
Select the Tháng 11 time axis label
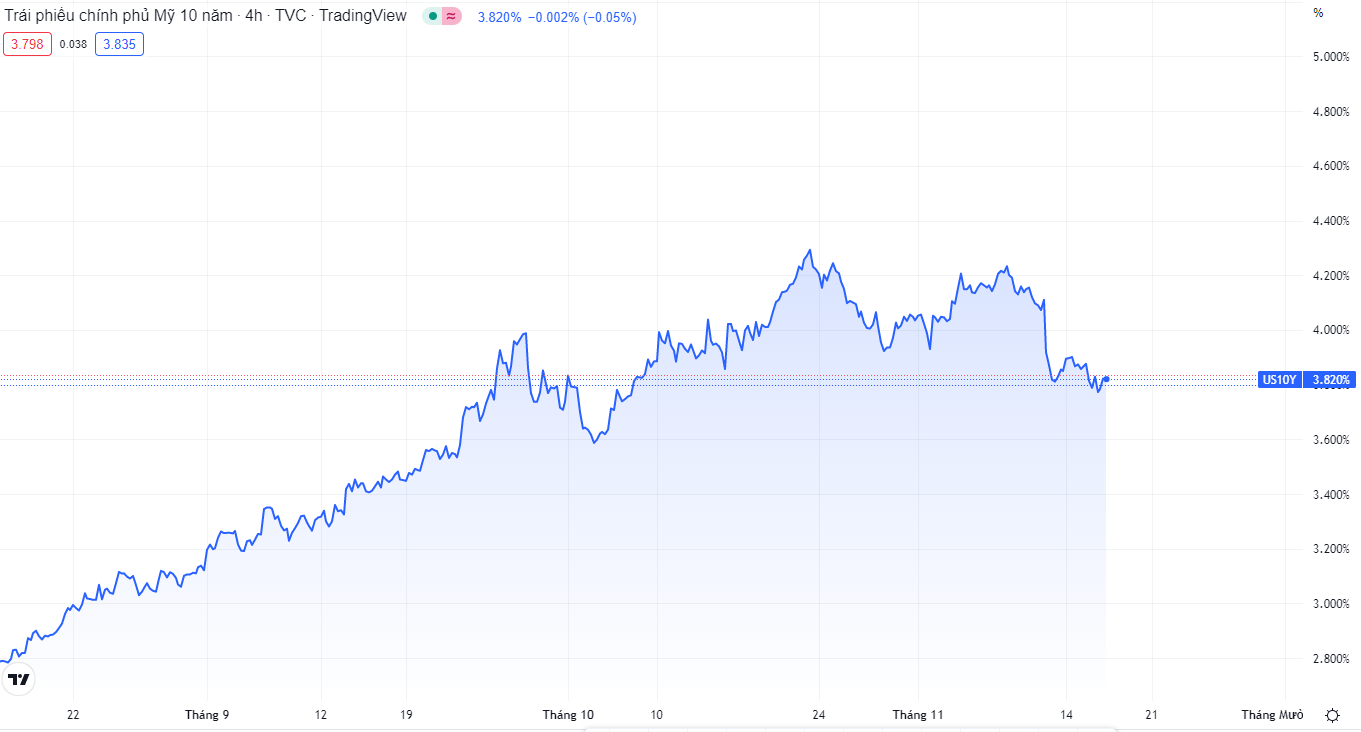[x=918, y=715]
